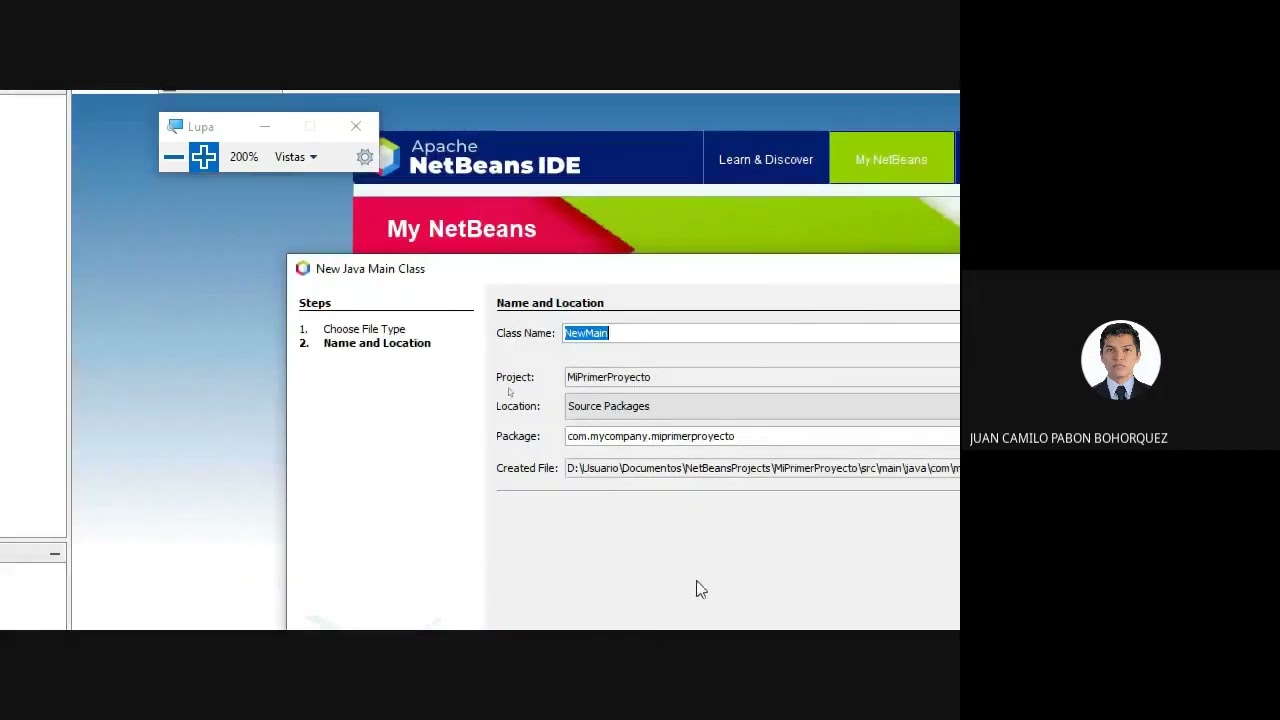Viewport: 1280px width, 720px height.
Task: Minimize the Lupa magnifier window
Action: (x=265, y=126)
